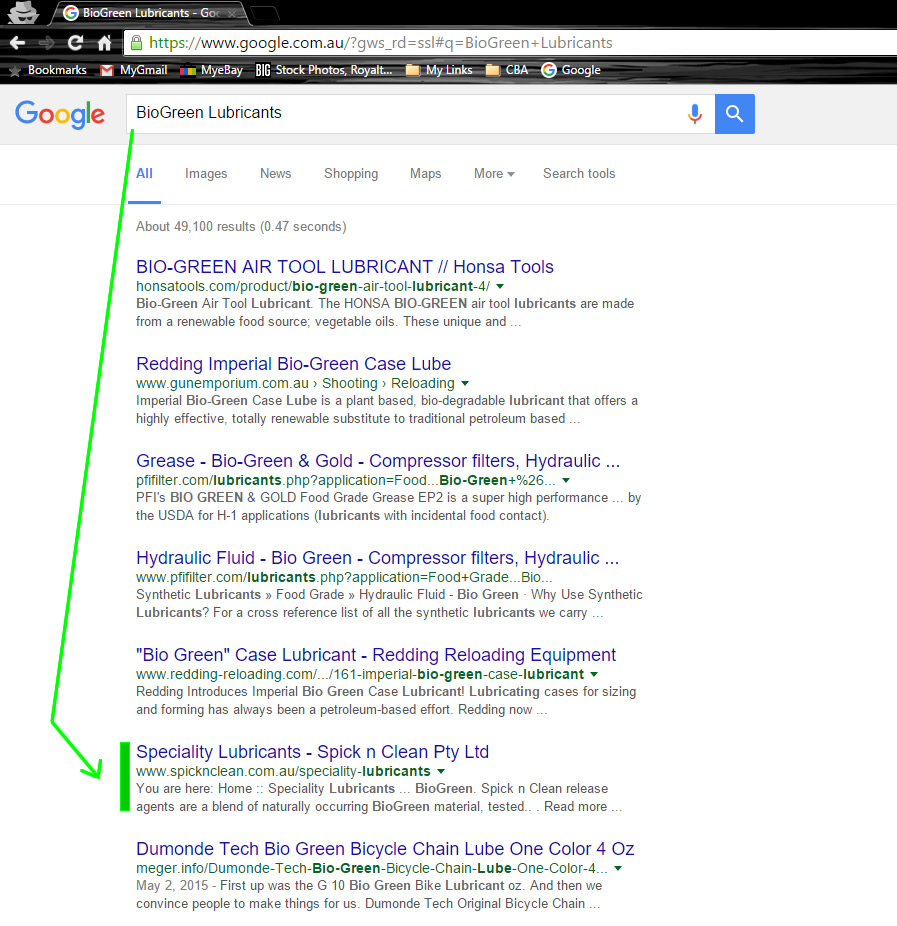
Task: Expand the pfifilter.com Bio-Green+%26 dropdown arrow
Action: click(566, 480)
